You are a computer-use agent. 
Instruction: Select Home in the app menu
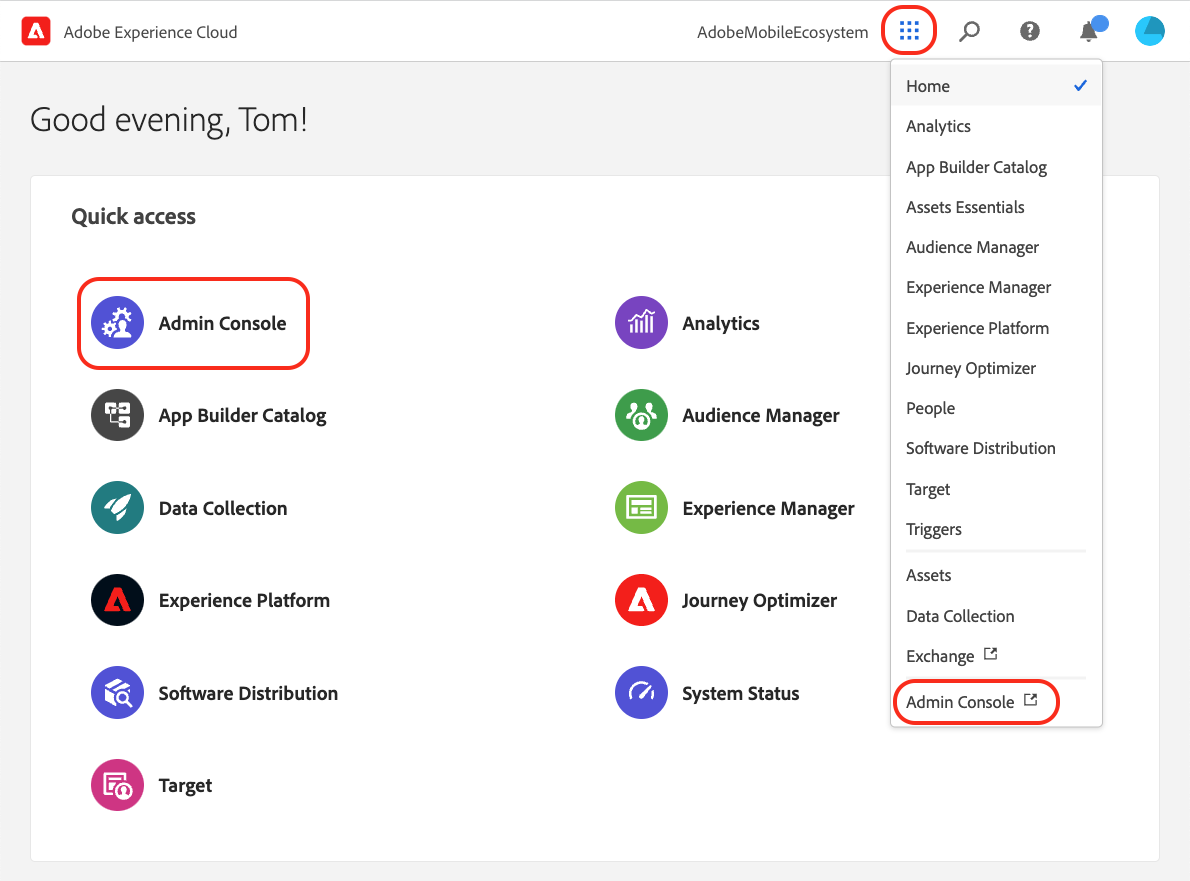point(996,87)
